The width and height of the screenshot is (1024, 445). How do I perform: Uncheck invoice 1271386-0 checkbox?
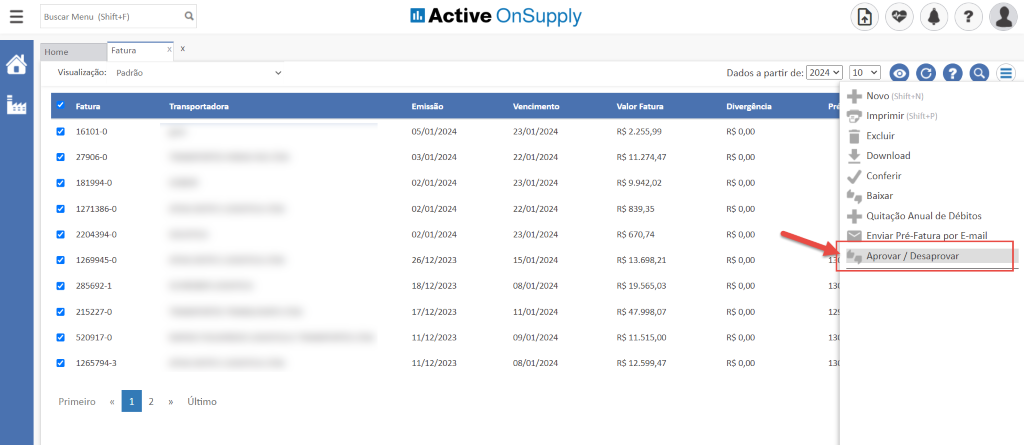pos(61,208)
